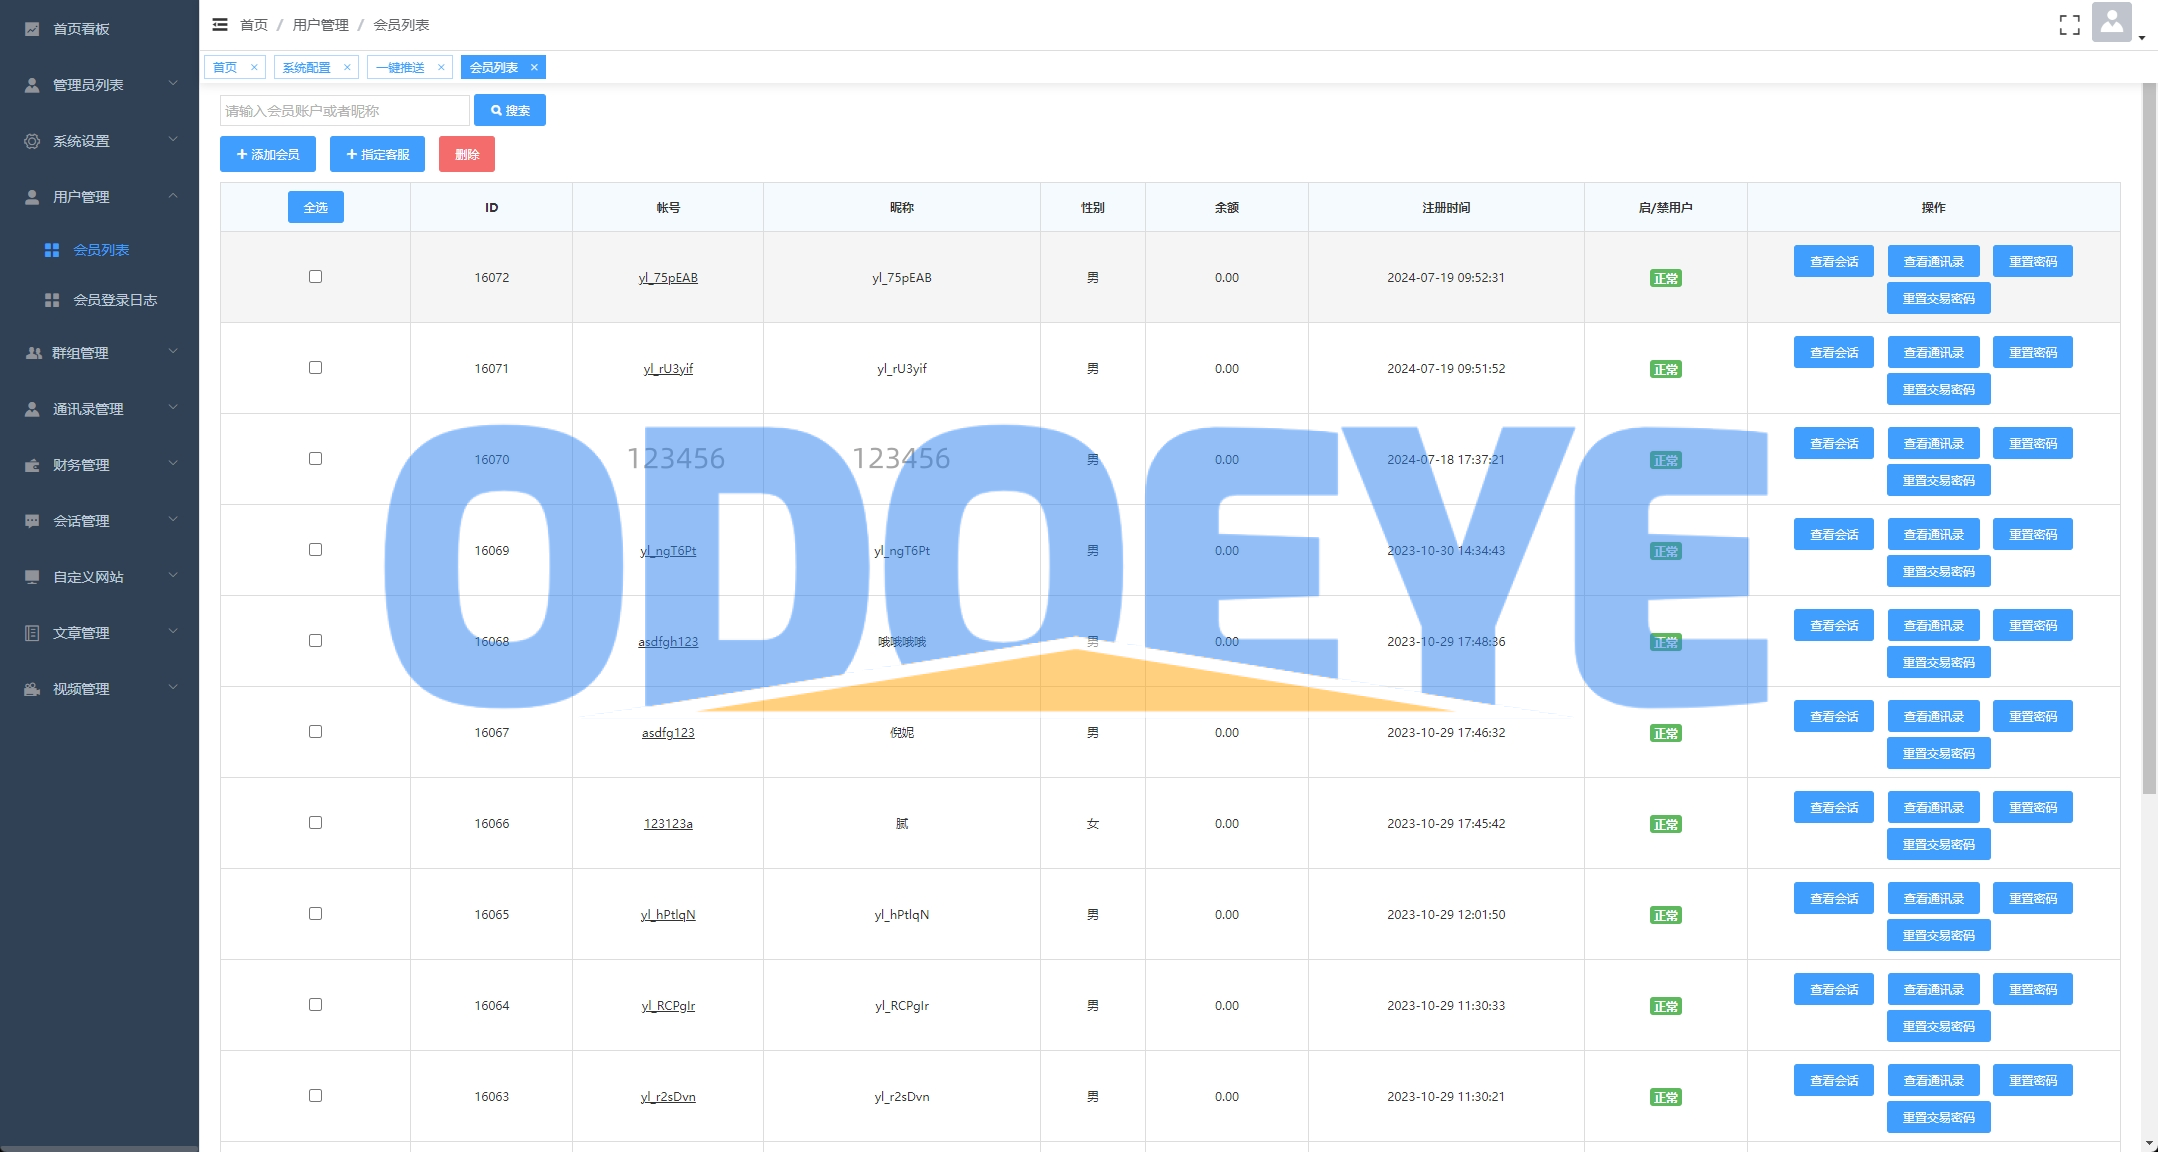The image size is (2158, 1152).
Task: Click 用户管理 in the breadcrumb
Action: tap(320, 24)
